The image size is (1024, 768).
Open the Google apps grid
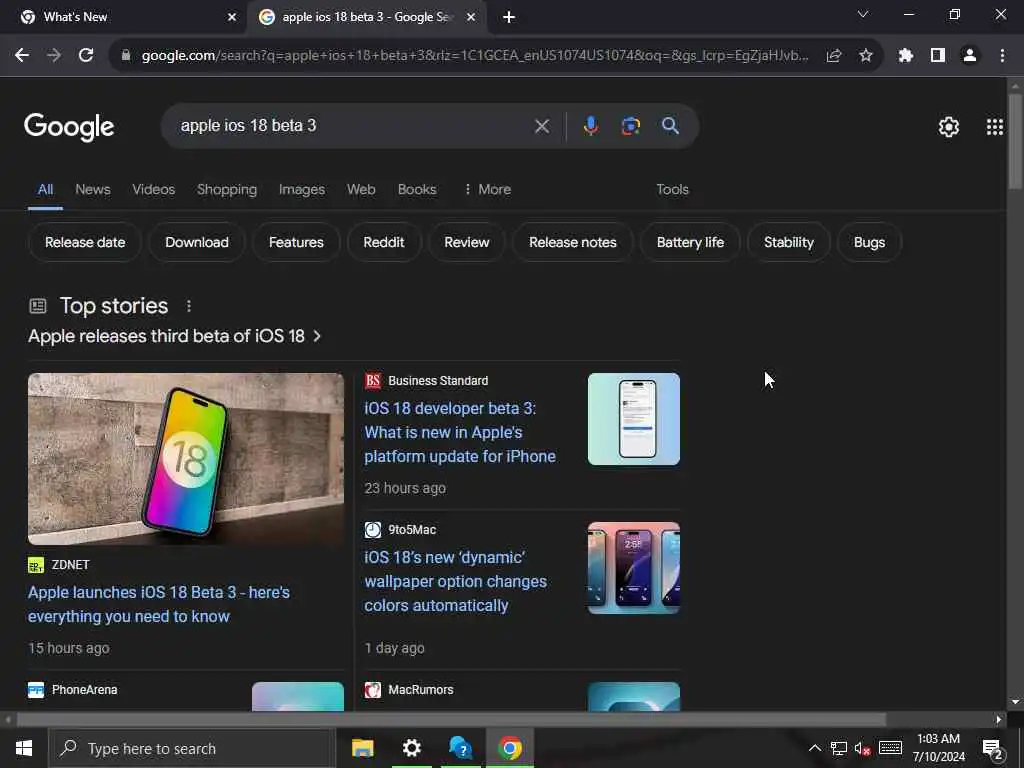[995, 127]
